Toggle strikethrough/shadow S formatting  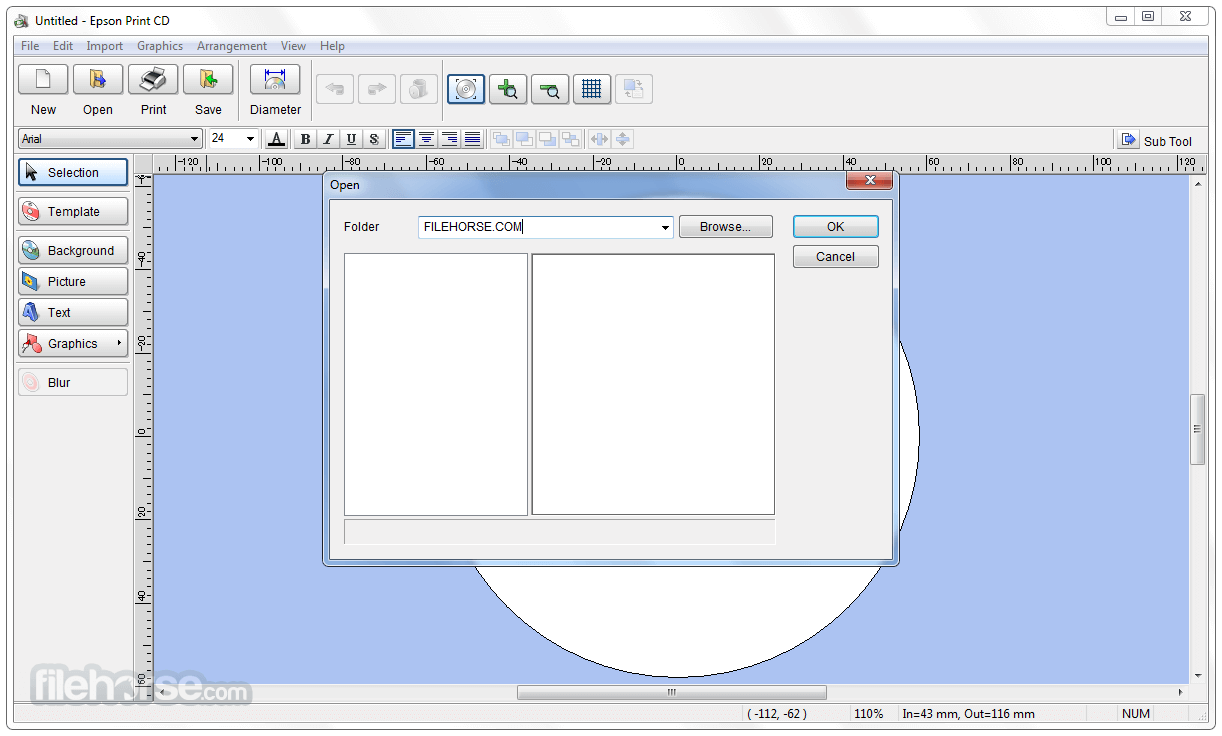point(374,139)
